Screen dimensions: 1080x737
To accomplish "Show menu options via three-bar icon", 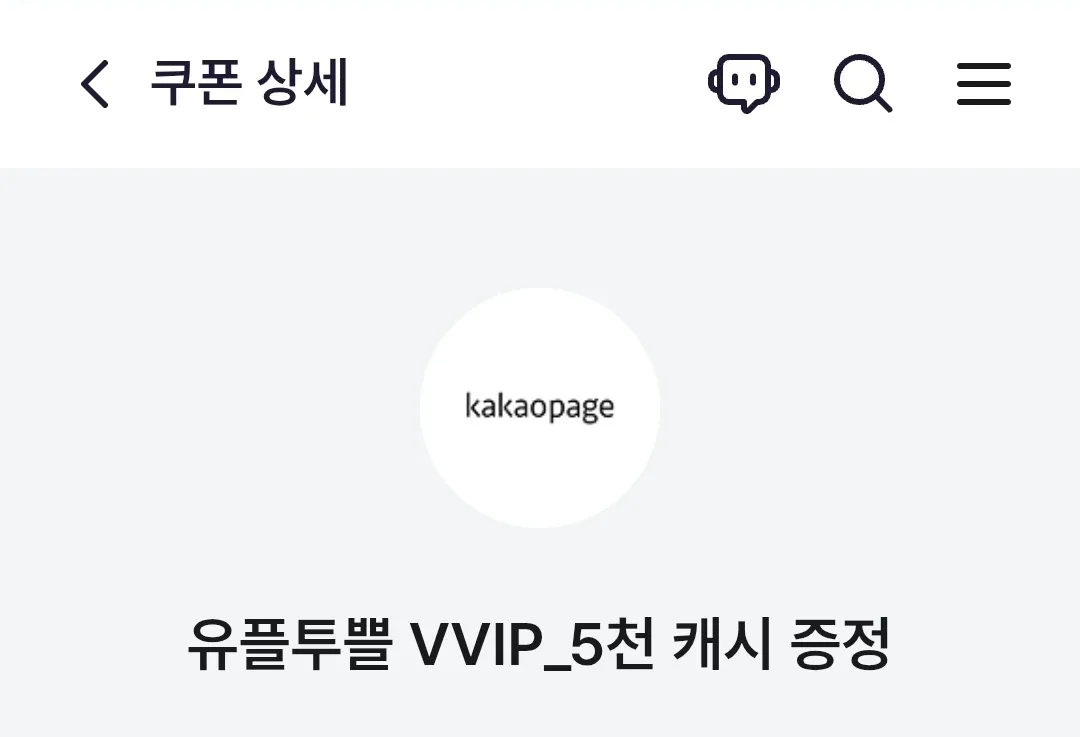I will click(984, 84).
